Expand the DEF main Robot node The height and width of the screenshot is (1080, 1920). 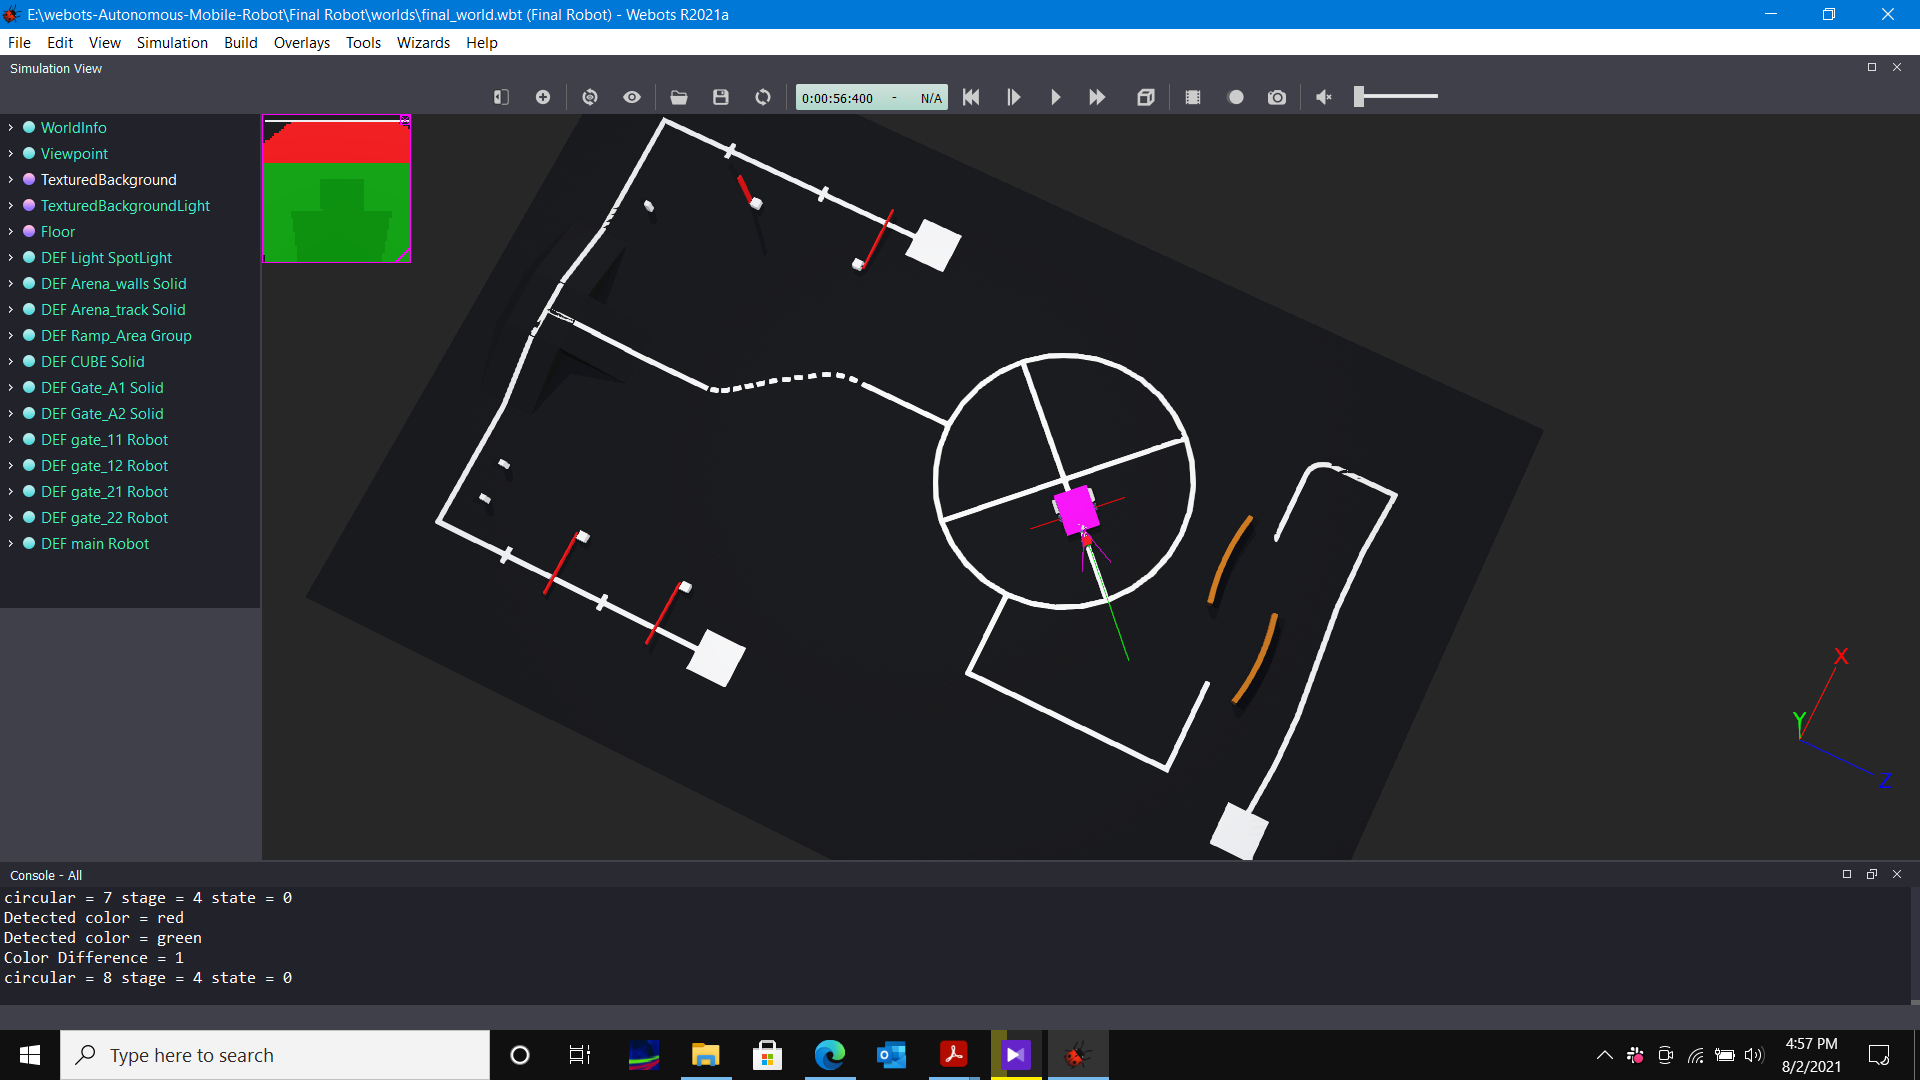[11, 543]
